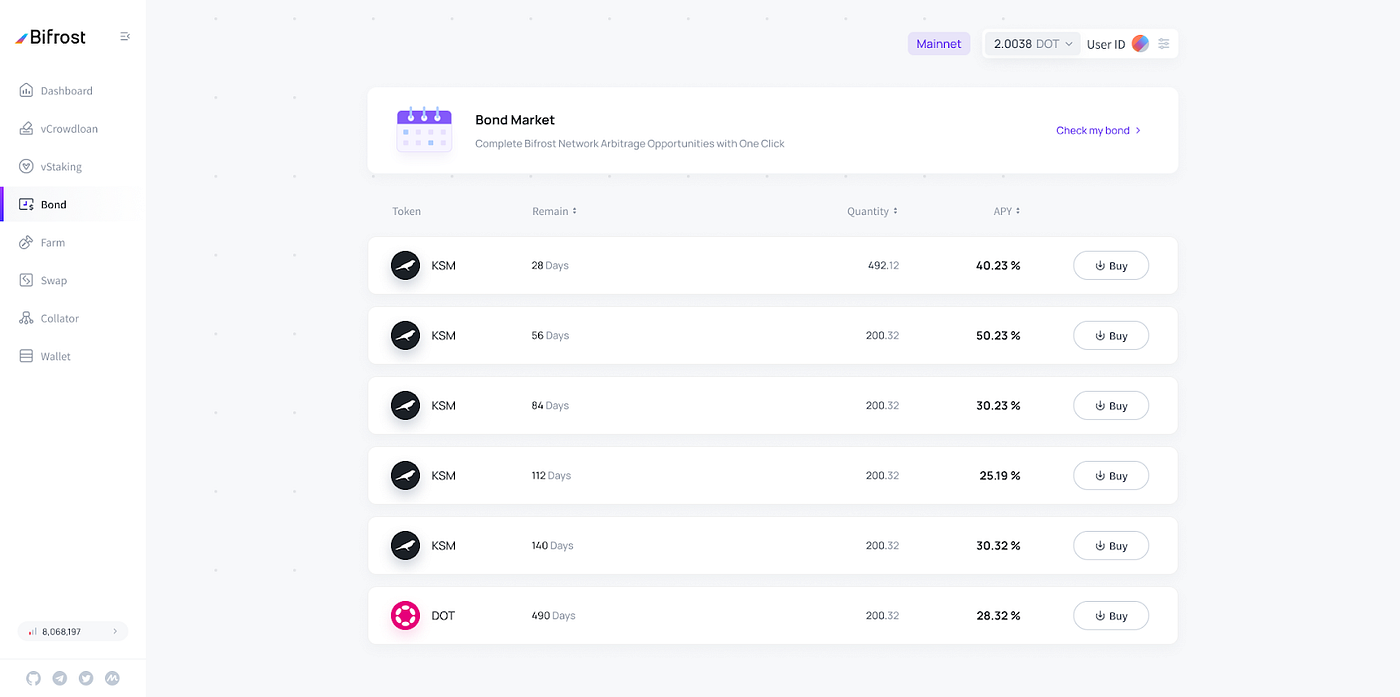Viewport: 1400px width, 697px height.
Task: Open Wallet page from sidebar
Action: tap(55, 357)
